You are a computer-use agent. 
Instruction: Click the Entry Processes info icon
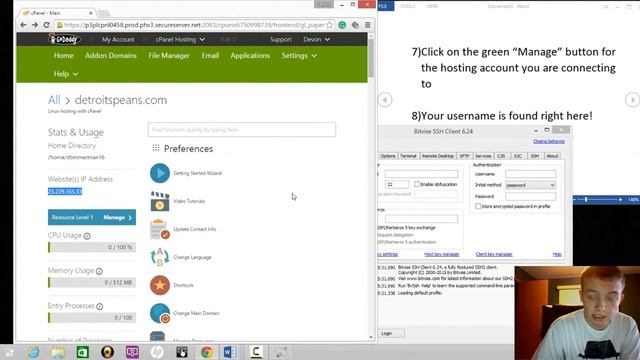100,307
